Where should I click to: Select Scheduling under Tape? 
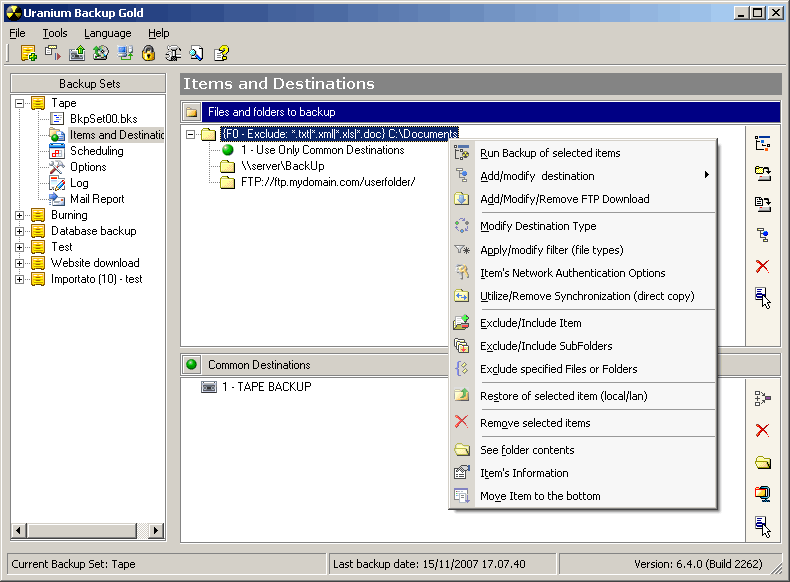[x=96, y=151]
